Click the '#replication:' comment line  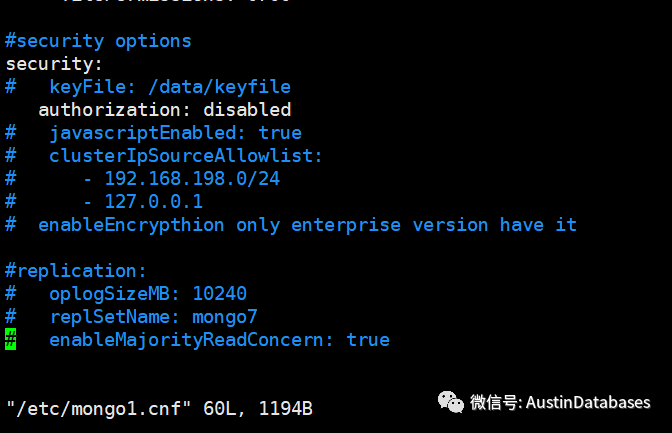(x=76, y=270)
